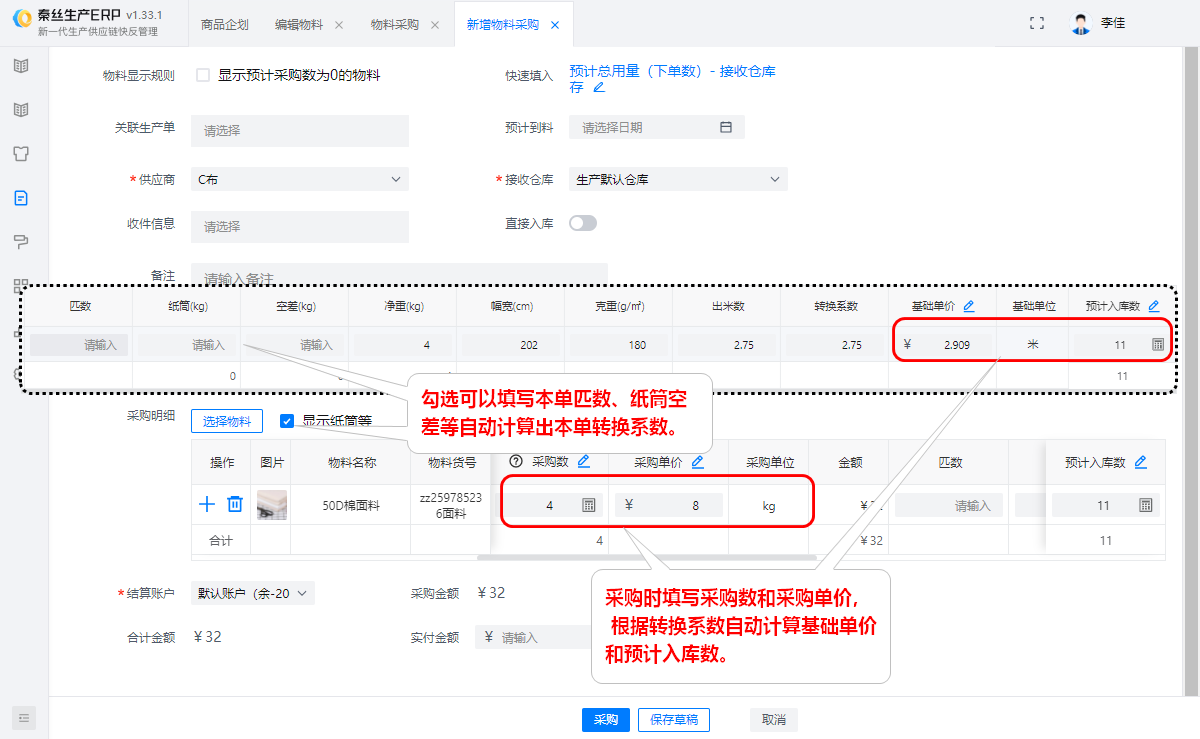The image size is (1200, 739).
Task: Click the fullscreen icon in top bar
Action: pos(1037,21)
